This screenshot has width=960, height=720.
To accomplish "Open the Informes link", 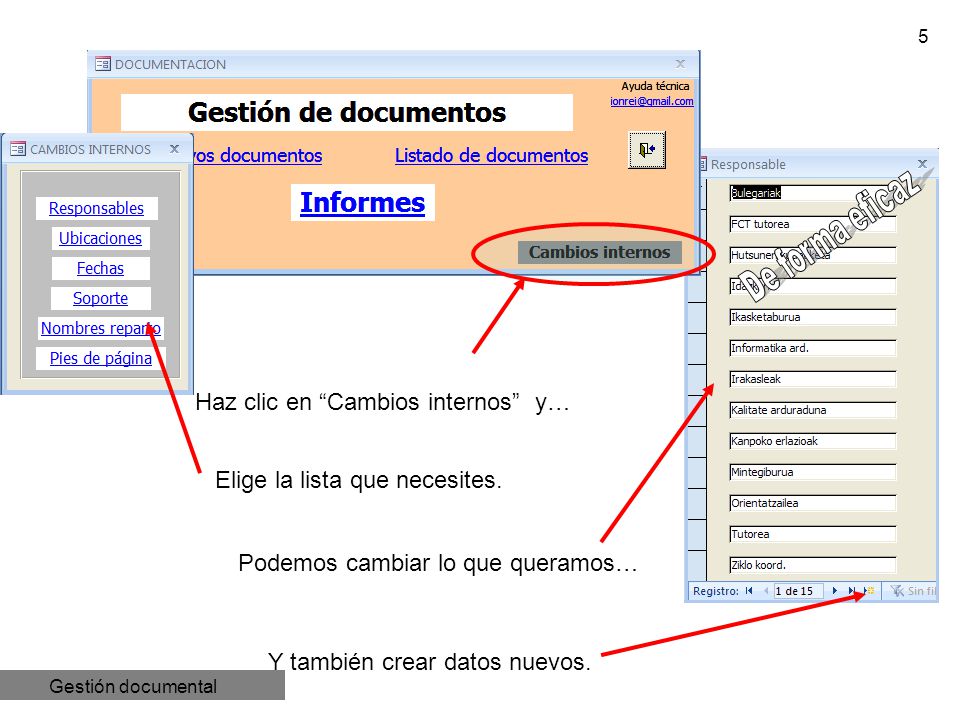I will tap(362, 203).
